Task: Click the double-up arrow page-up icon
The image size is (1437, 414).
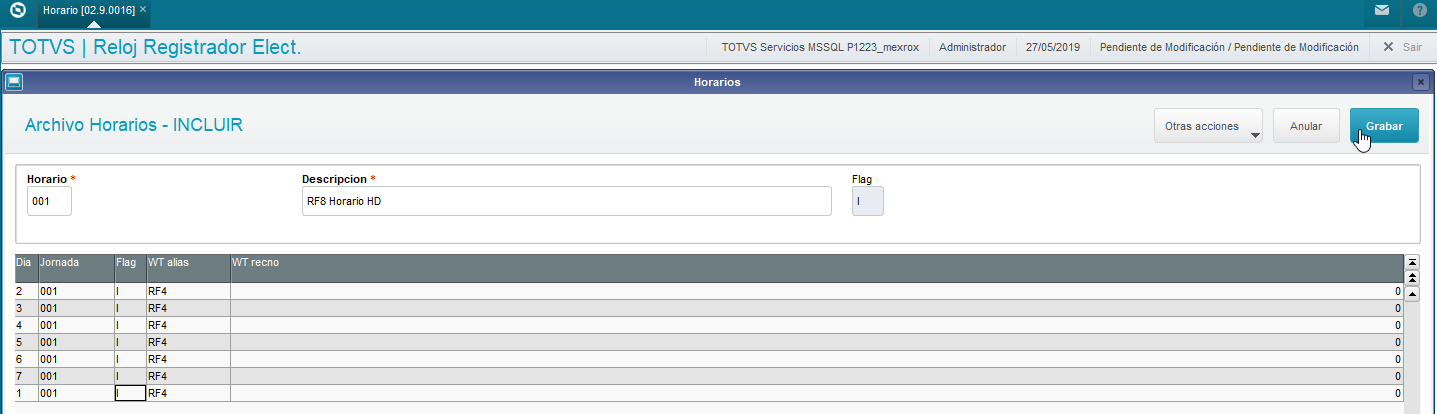Action: (1412, 277)
